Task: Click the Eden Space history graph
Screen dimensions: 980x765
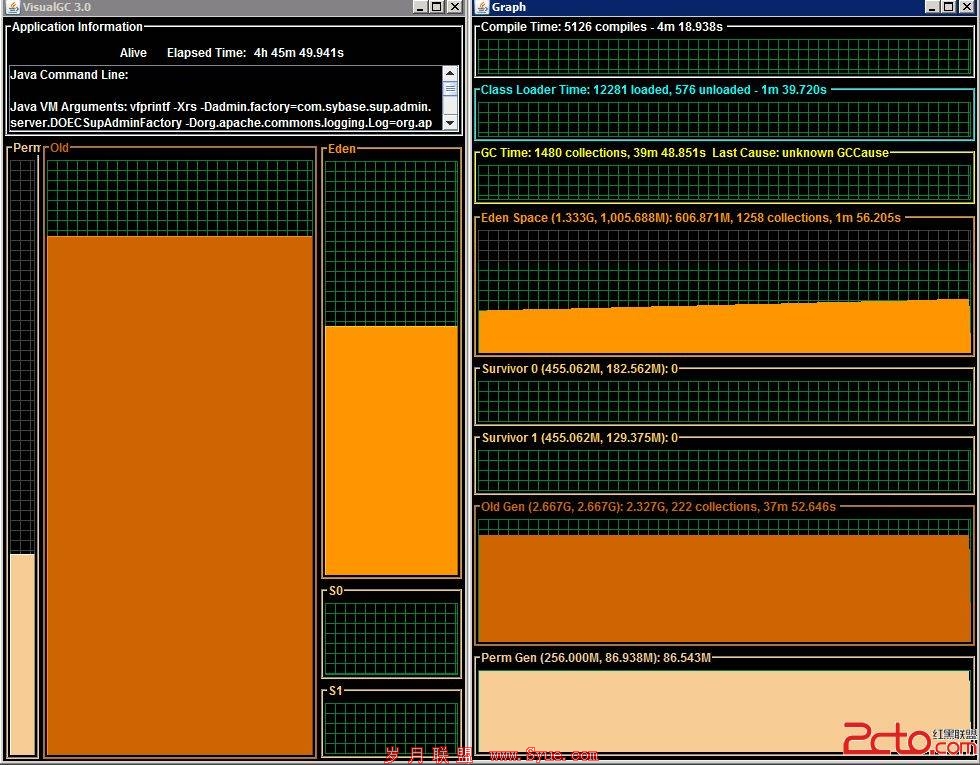Action: [x=724, y=291]
